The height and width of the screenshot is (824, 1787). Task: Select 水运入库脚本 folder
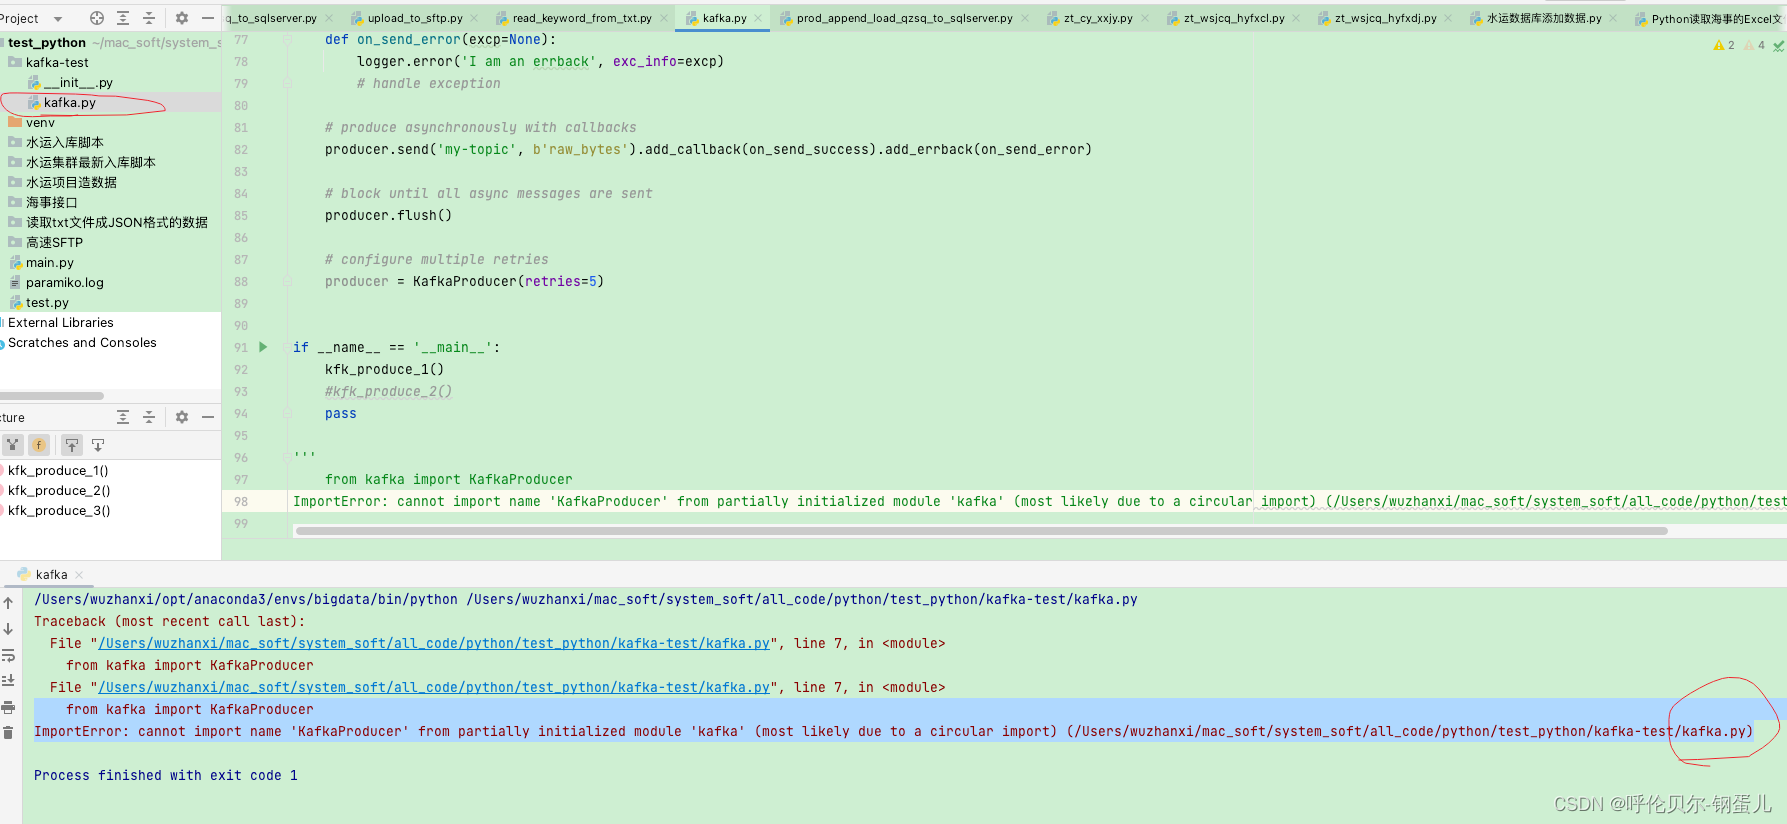pyautogui.click(x=64, y=142)
